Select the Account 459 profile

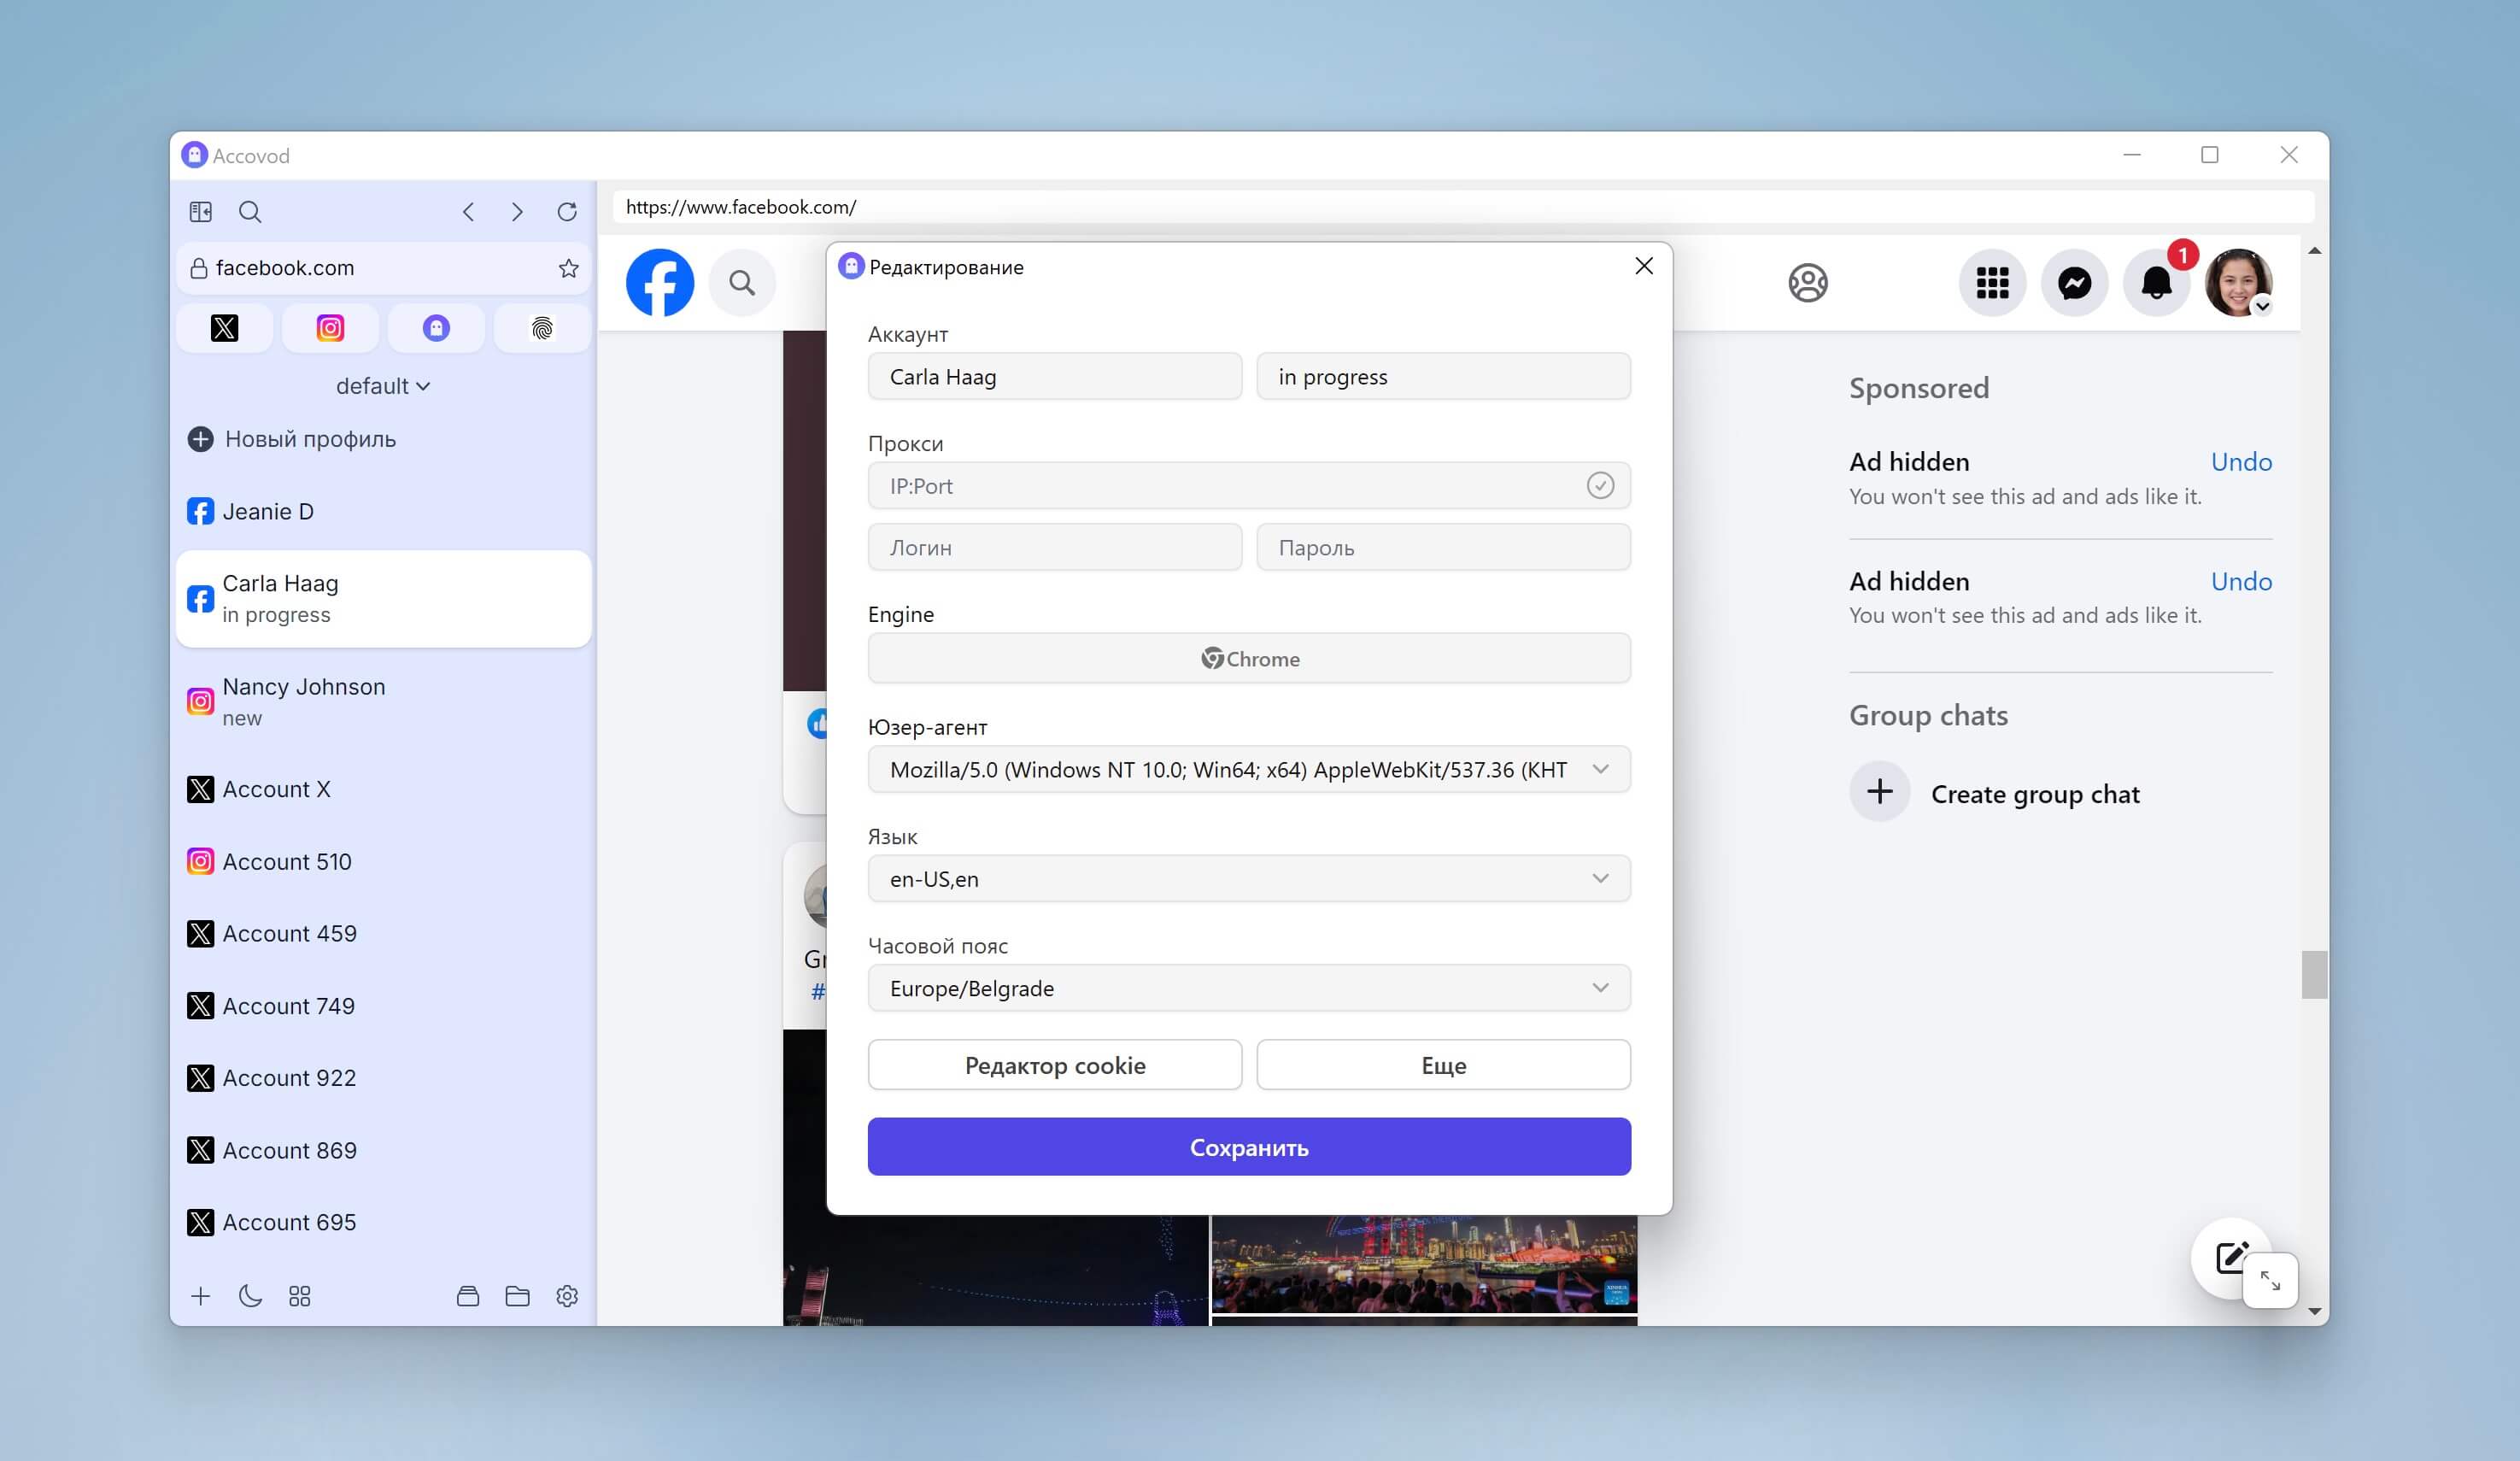point(289,933)
